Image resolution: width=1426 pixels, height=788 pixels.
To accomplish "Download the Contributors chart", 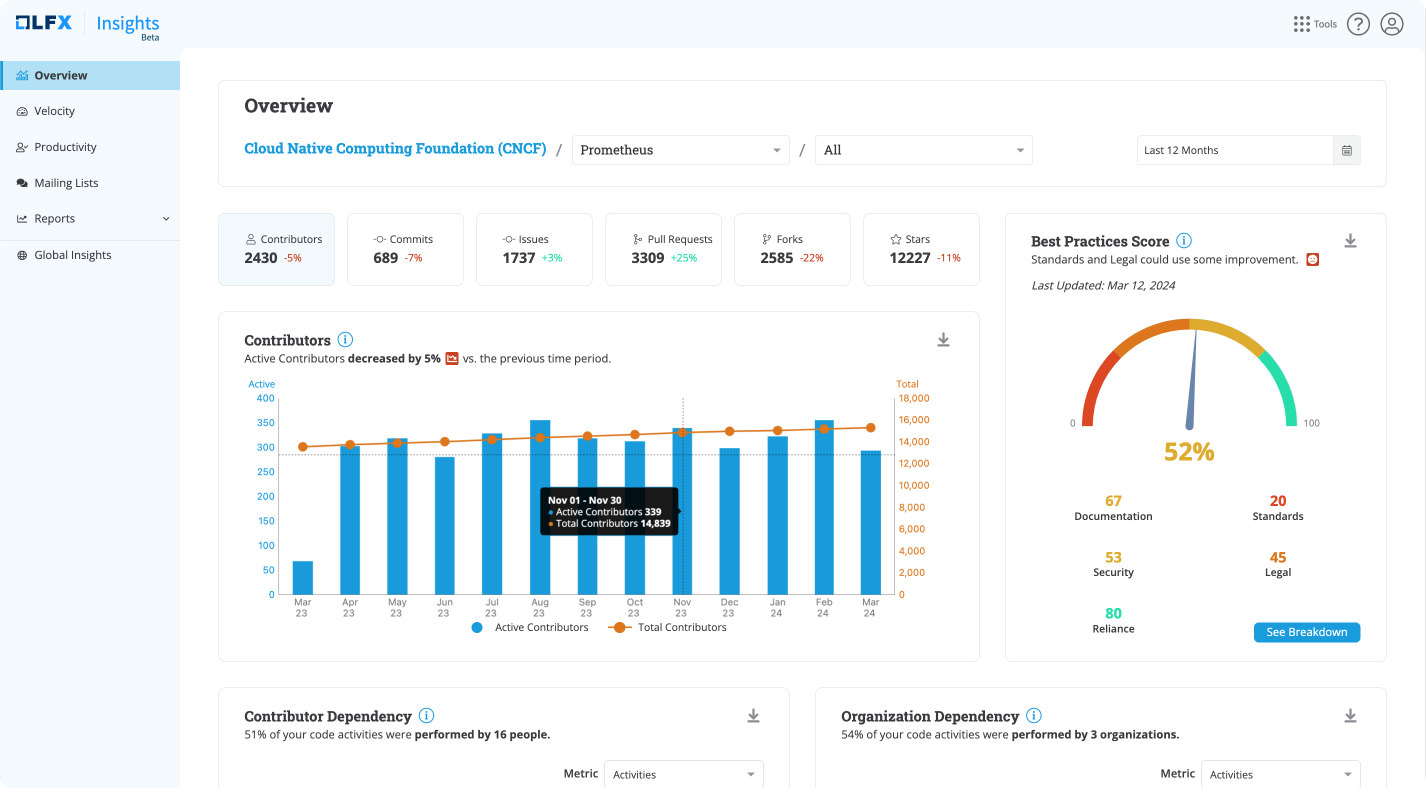I will click(x=943, y=340).
